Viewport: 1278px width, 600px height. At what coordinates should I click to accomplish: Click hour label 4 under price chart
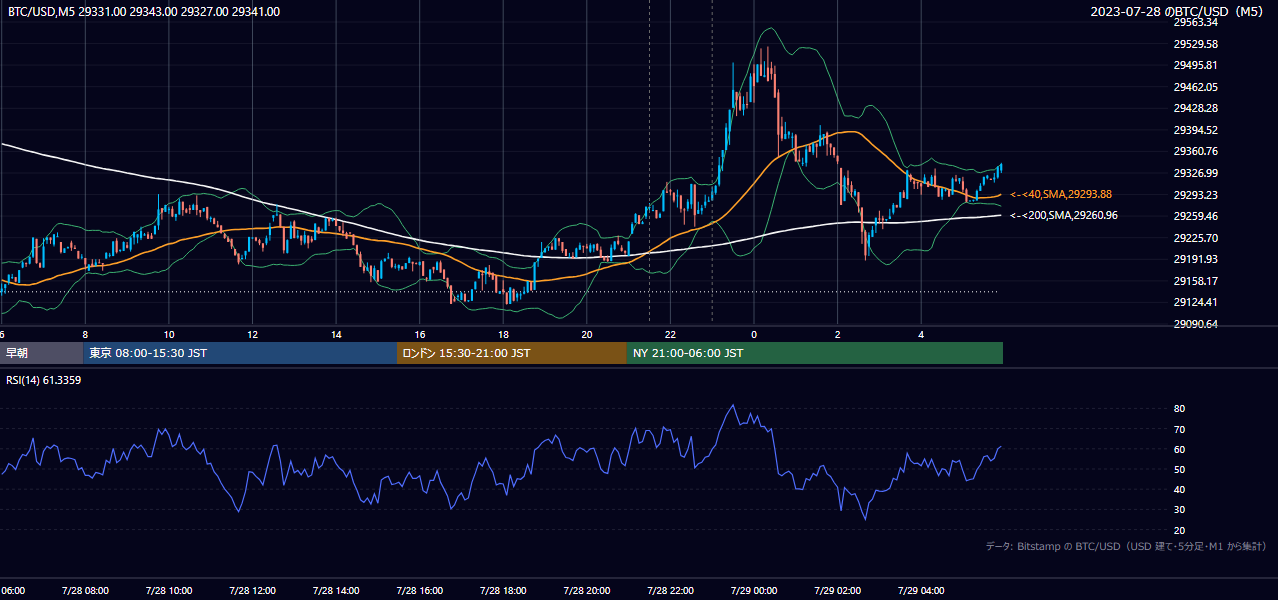click(921, 335)
